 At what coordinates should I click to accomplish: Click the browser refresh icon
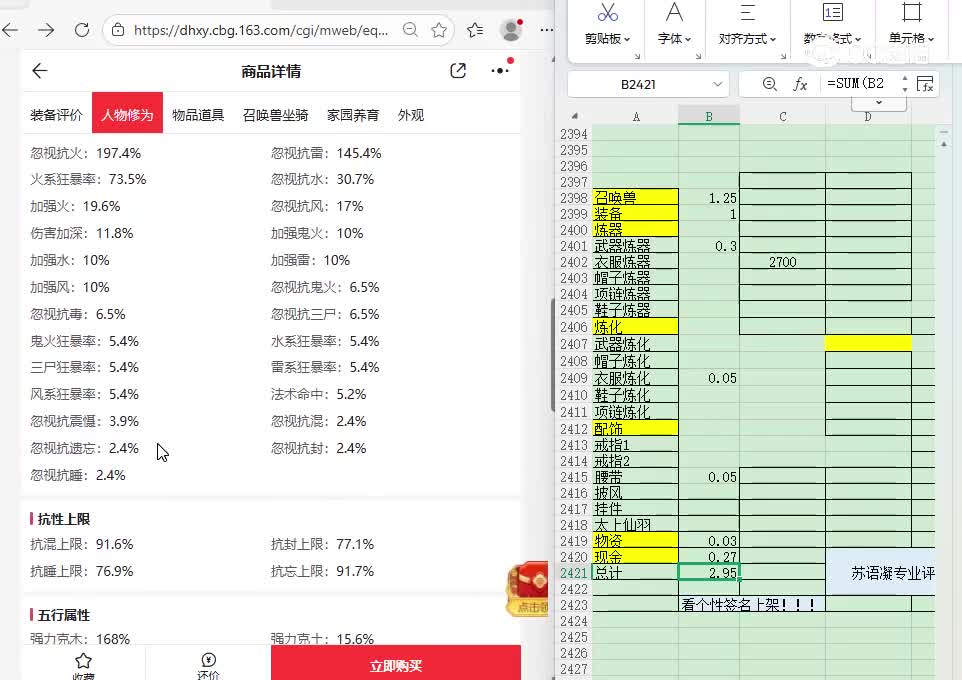point(81,30)
